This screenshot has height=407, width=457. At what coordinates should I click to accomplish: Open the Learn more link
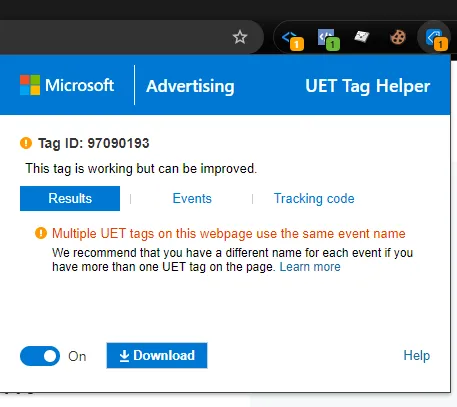(x=310, y=267)
